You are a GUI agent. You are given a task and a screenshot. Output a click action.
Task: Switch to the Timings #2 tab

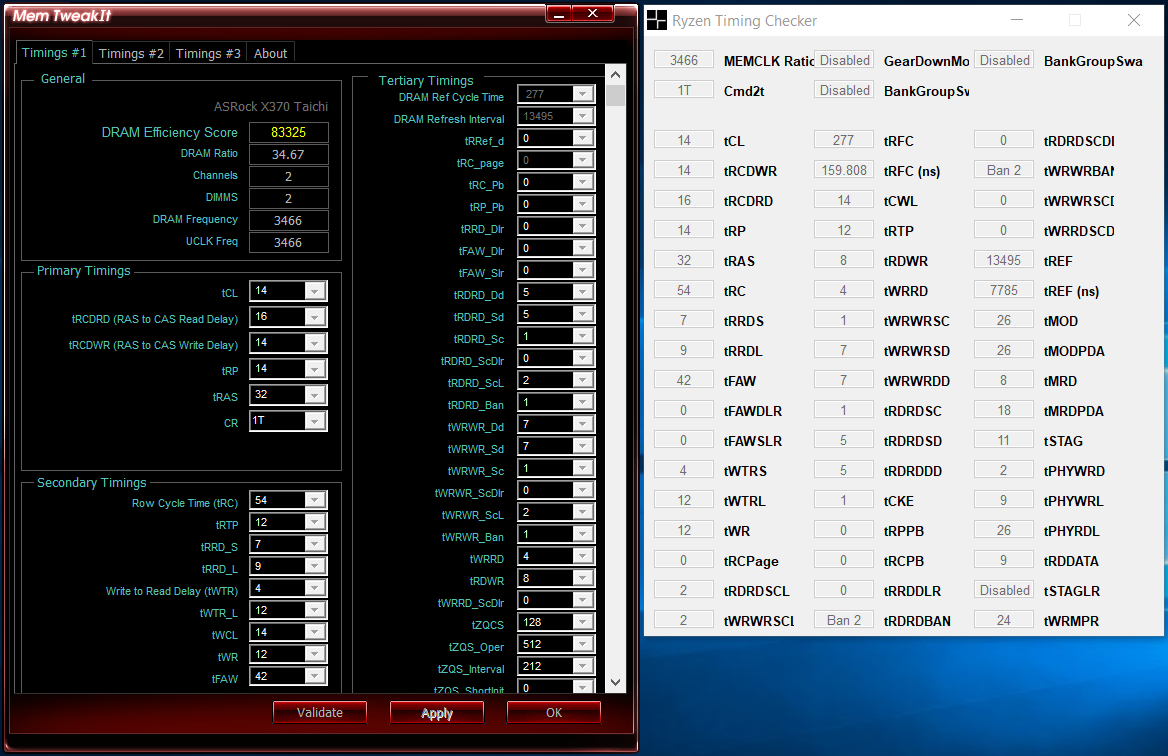(x=131, y=54)
